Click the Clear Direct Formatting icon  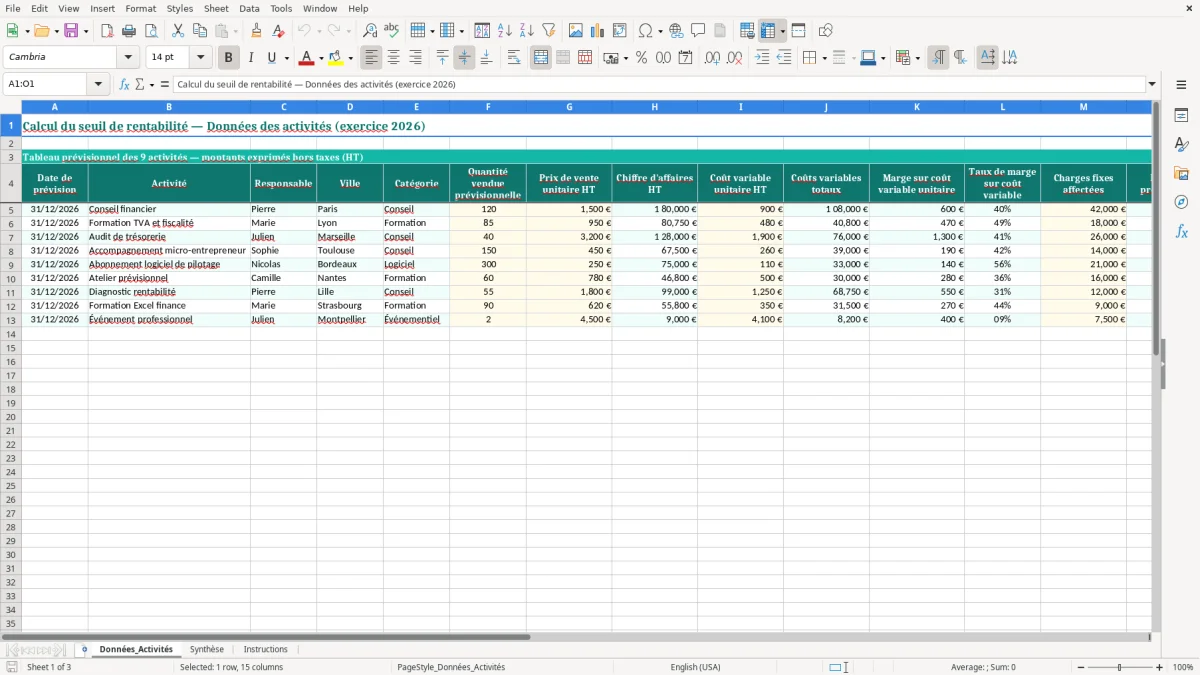pos(279,31)
